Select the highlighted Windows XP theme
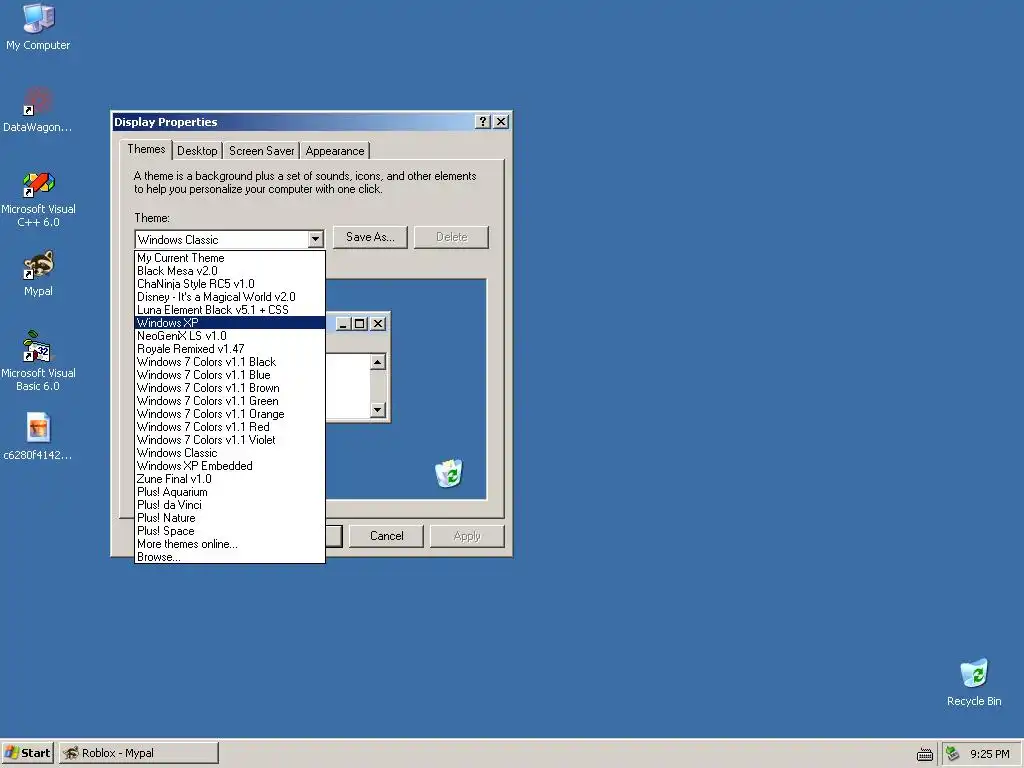Screen dimensions: 1024x768 click(x=230, y=323)
